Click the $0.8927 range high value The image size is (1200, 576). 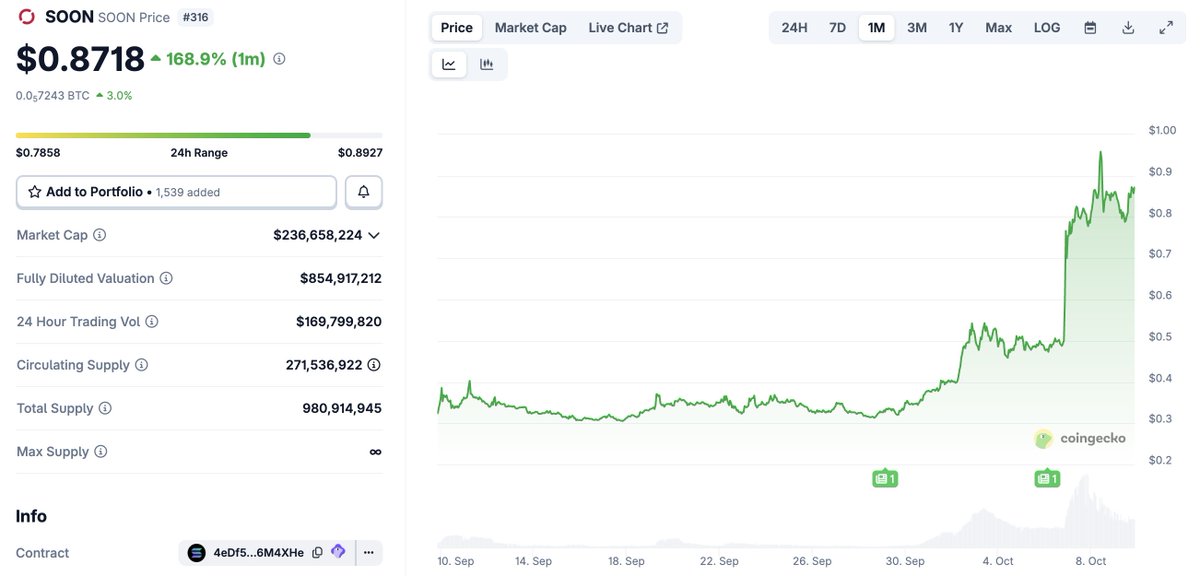pyautogui.click(x=360, y=153)
